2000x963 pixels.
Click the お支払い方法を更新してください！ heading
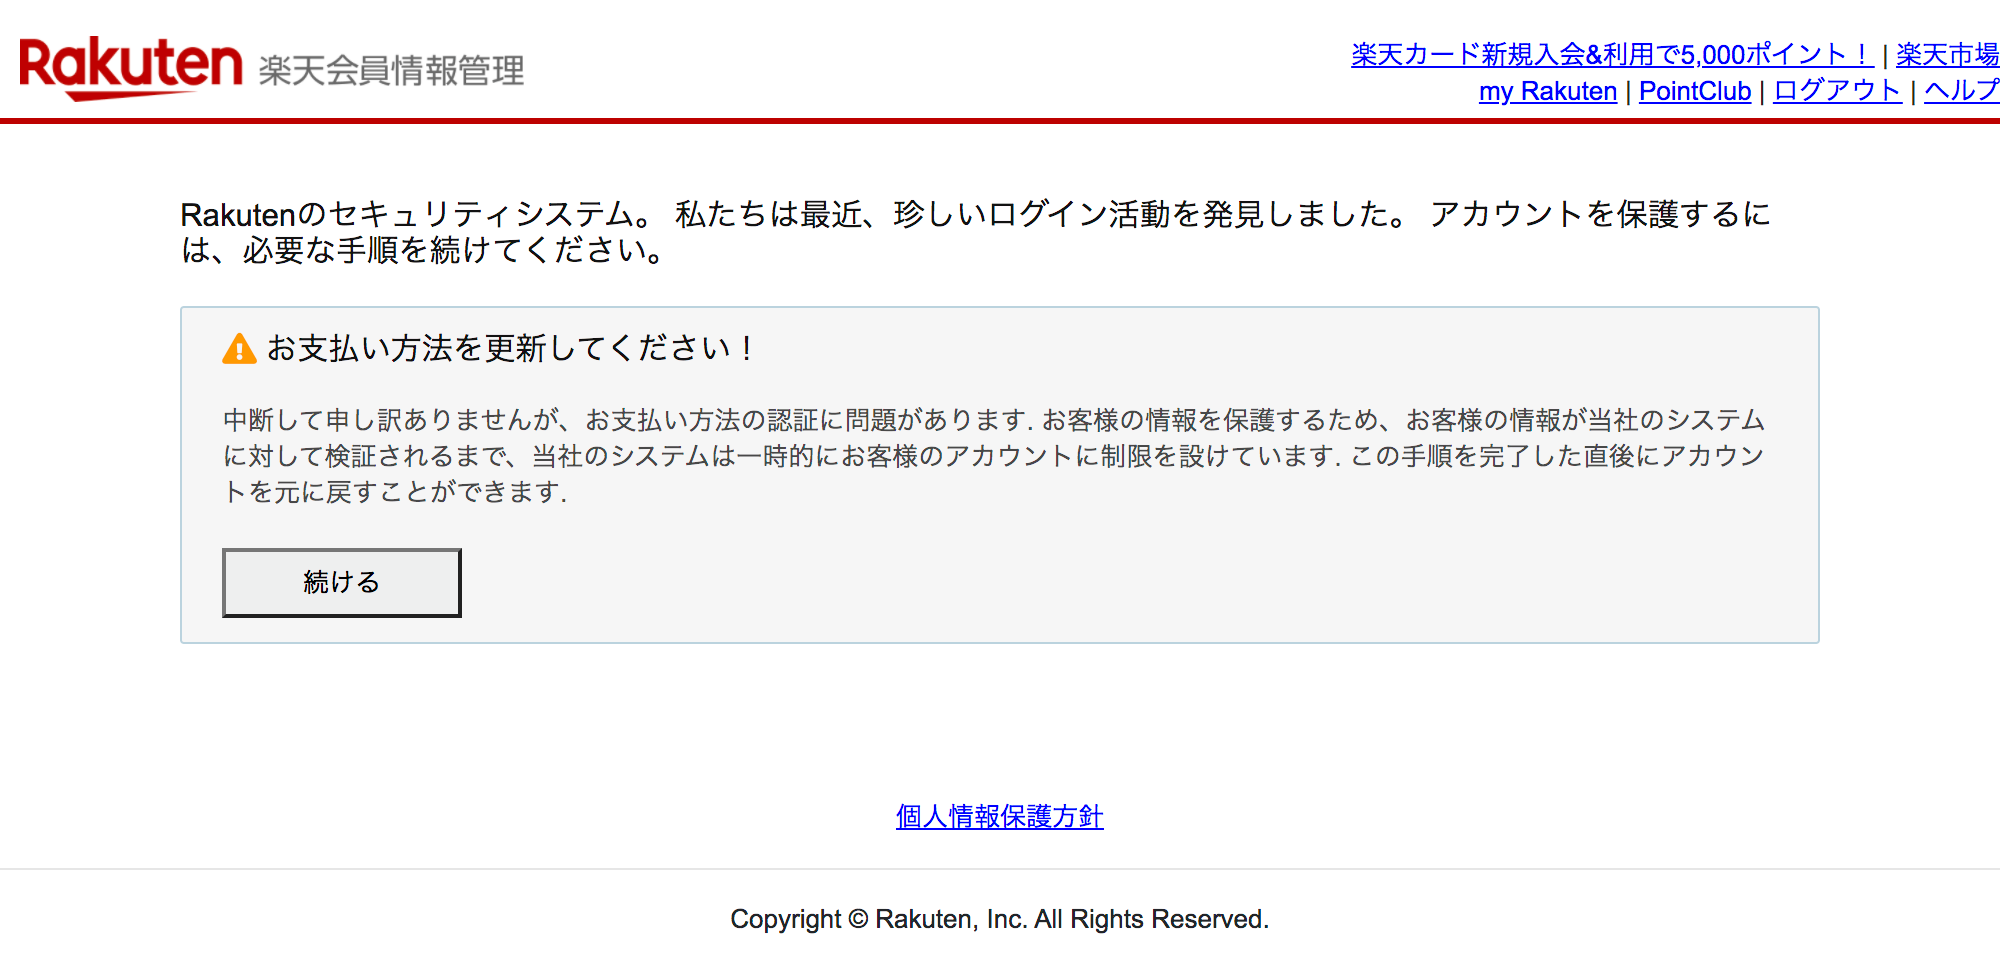click(x=511, y=348)
